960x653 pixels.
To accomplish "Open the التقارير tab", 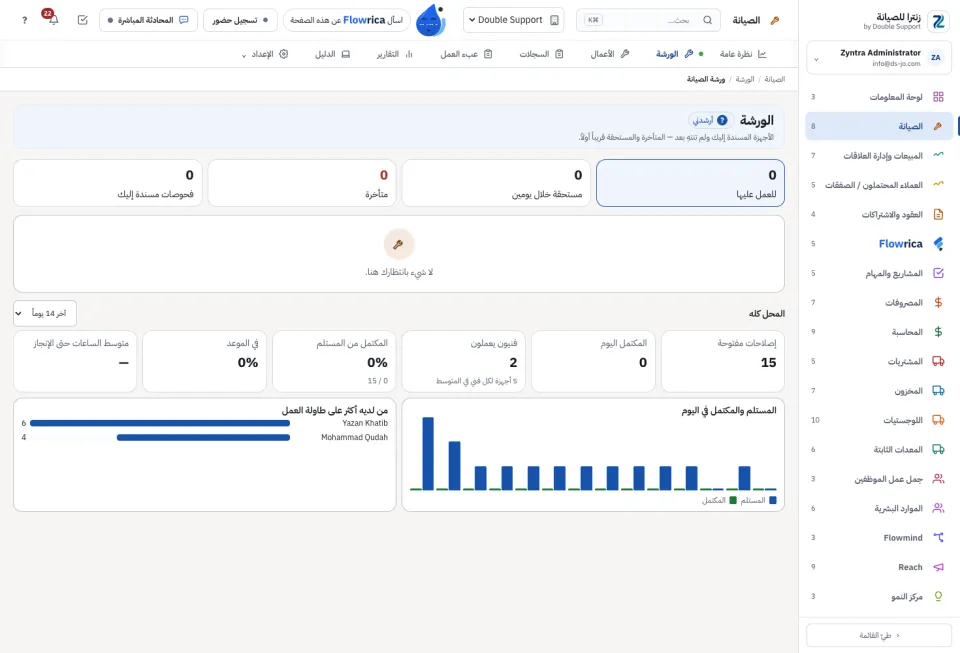I will [394, 54].
